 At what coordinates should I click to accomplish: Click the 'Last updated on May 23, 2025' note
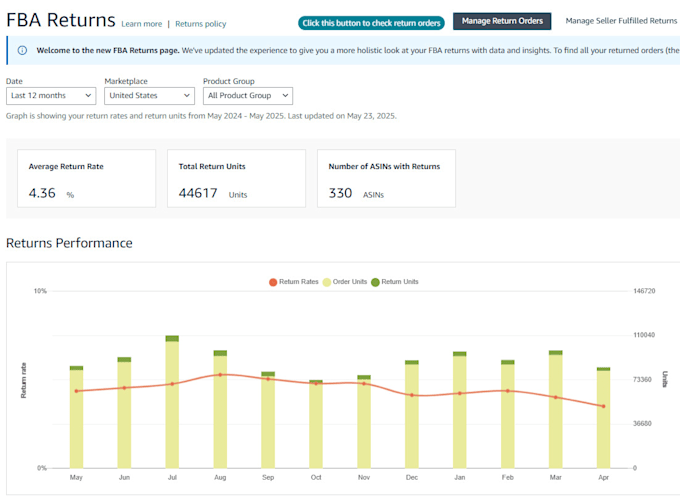tap(342, 116)
